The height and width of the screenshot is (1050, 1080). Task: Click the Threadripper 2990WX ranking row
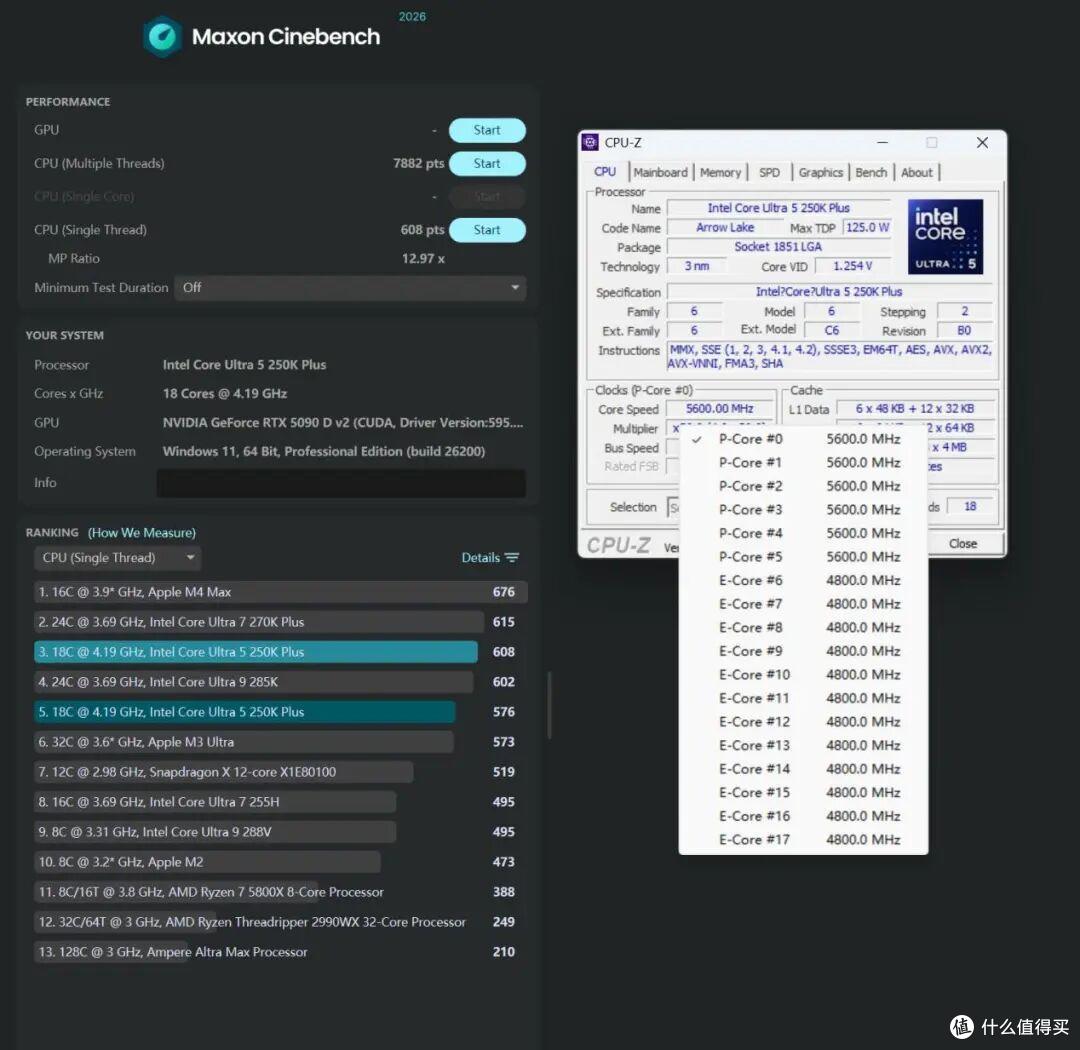coord(280,922)
